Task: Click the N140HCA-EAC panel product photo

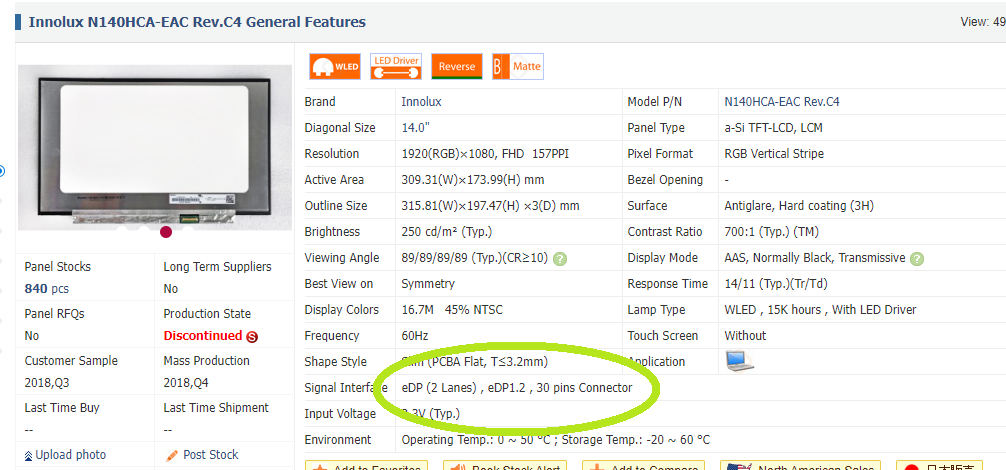Action: (x=154, y=147)
